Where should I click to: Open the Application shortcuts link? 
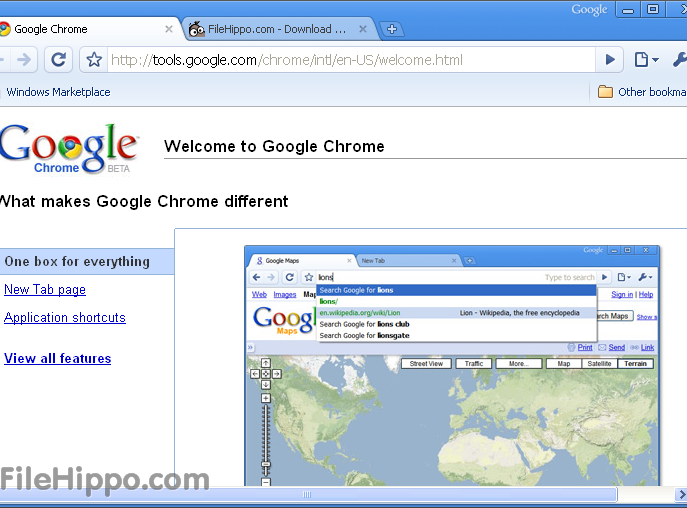(x=65, y=318)
